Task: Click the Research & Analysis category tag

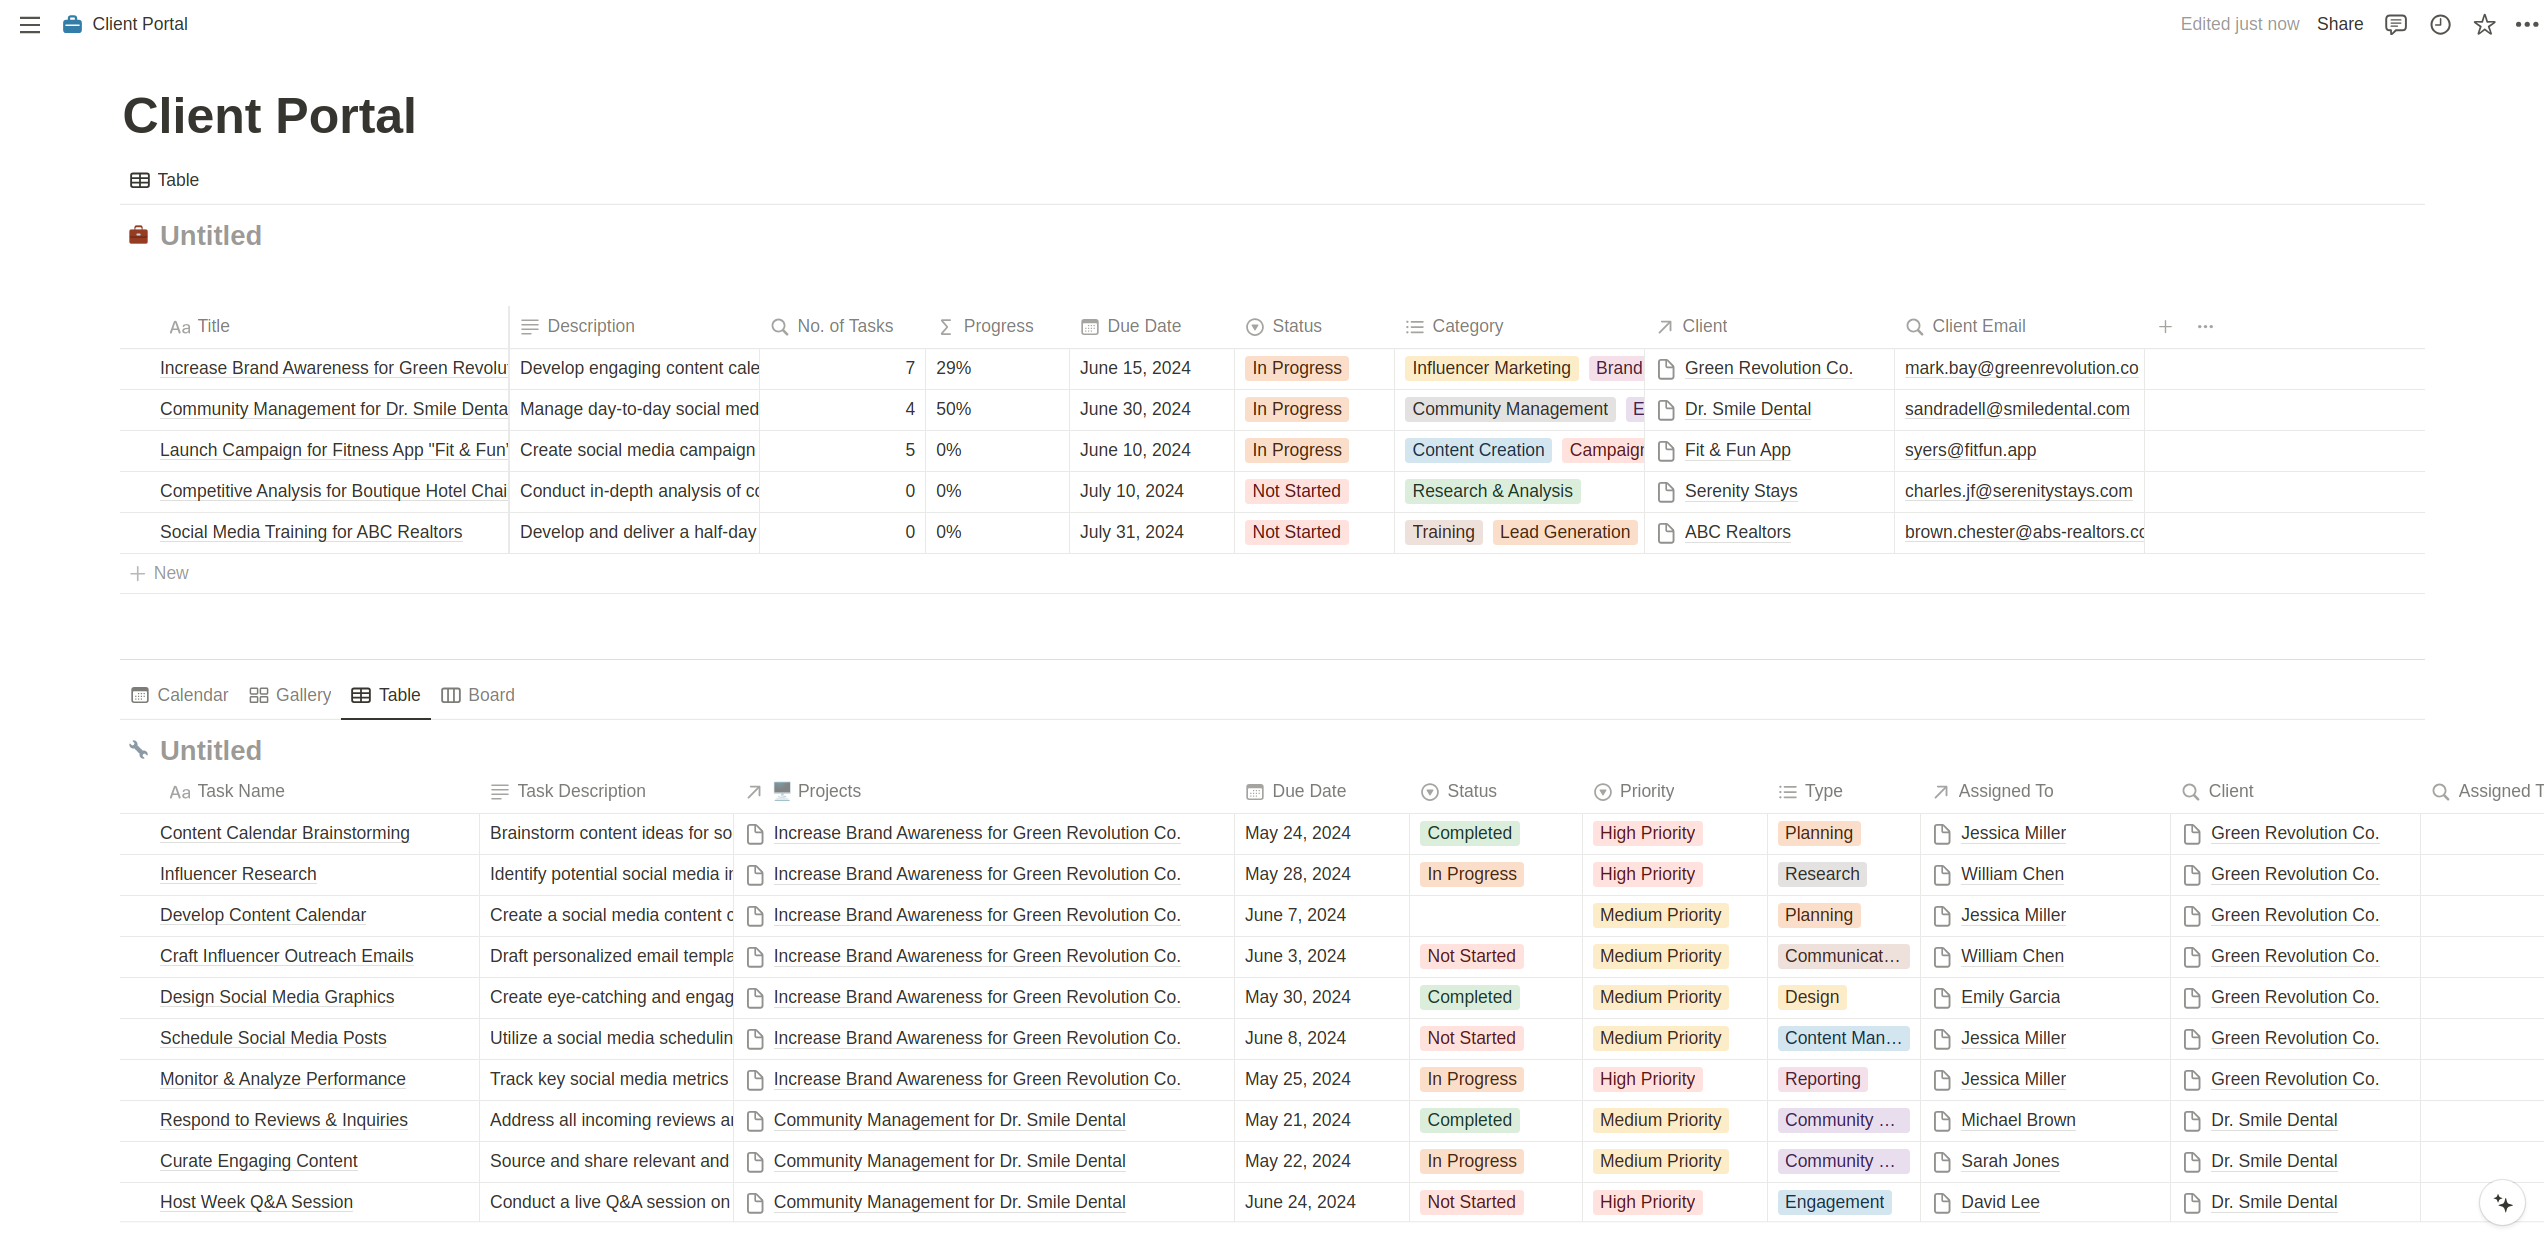Action: (1492, 491)
